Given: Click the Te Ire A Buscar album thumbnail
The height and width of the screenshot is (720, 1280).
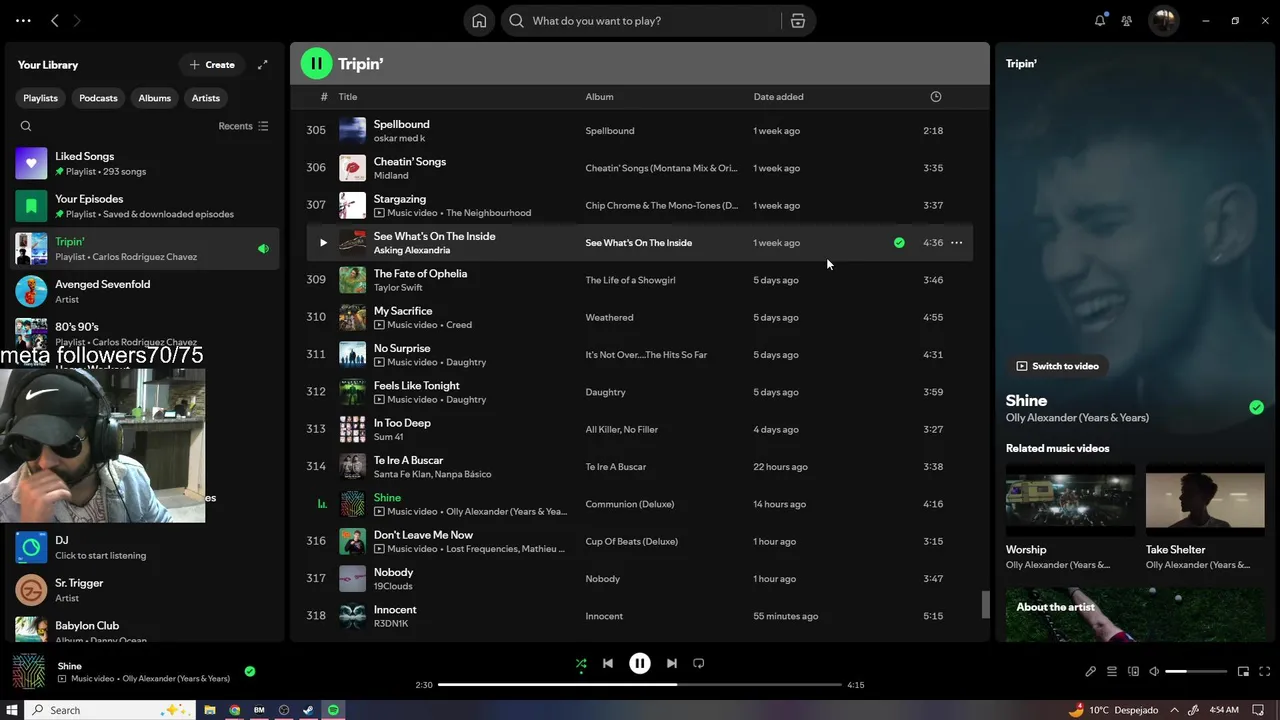Looking at the screenshot, I should pos(352,467).
